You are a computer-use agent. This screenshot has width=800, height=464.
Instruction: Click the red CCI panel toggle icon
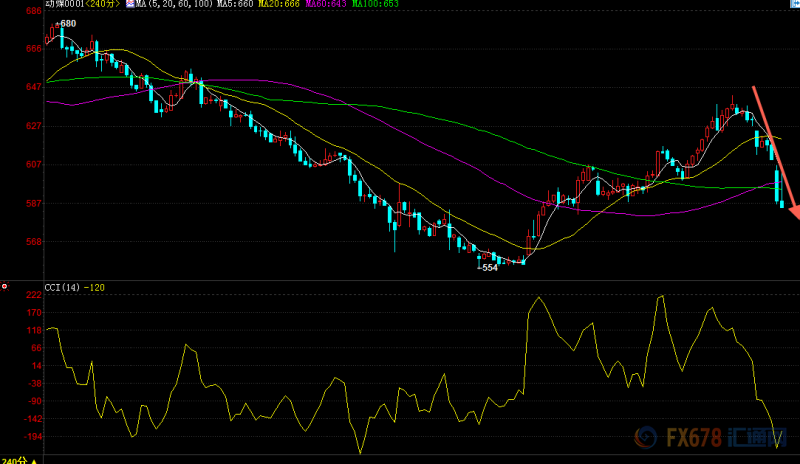(x=5, y=286)
